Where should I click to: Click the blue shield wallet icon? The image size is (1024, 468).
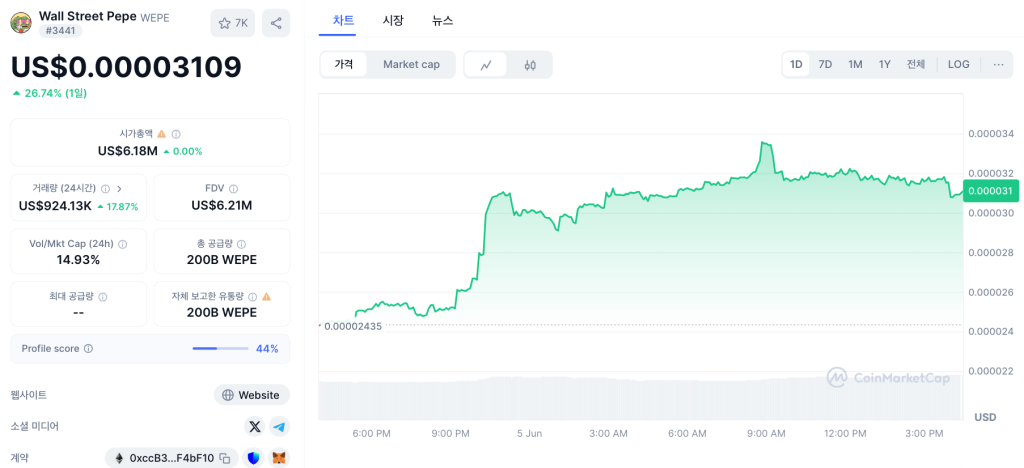click(253, 458)
